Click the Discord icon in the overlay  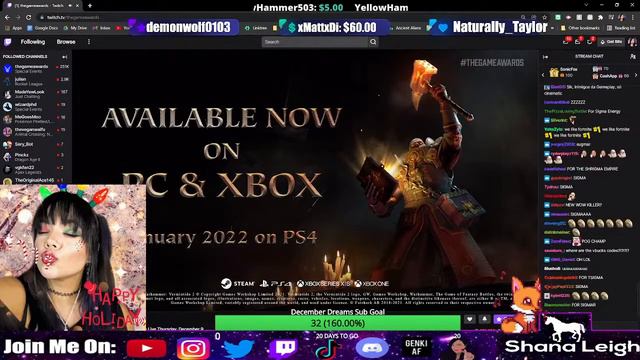[371, 348]
